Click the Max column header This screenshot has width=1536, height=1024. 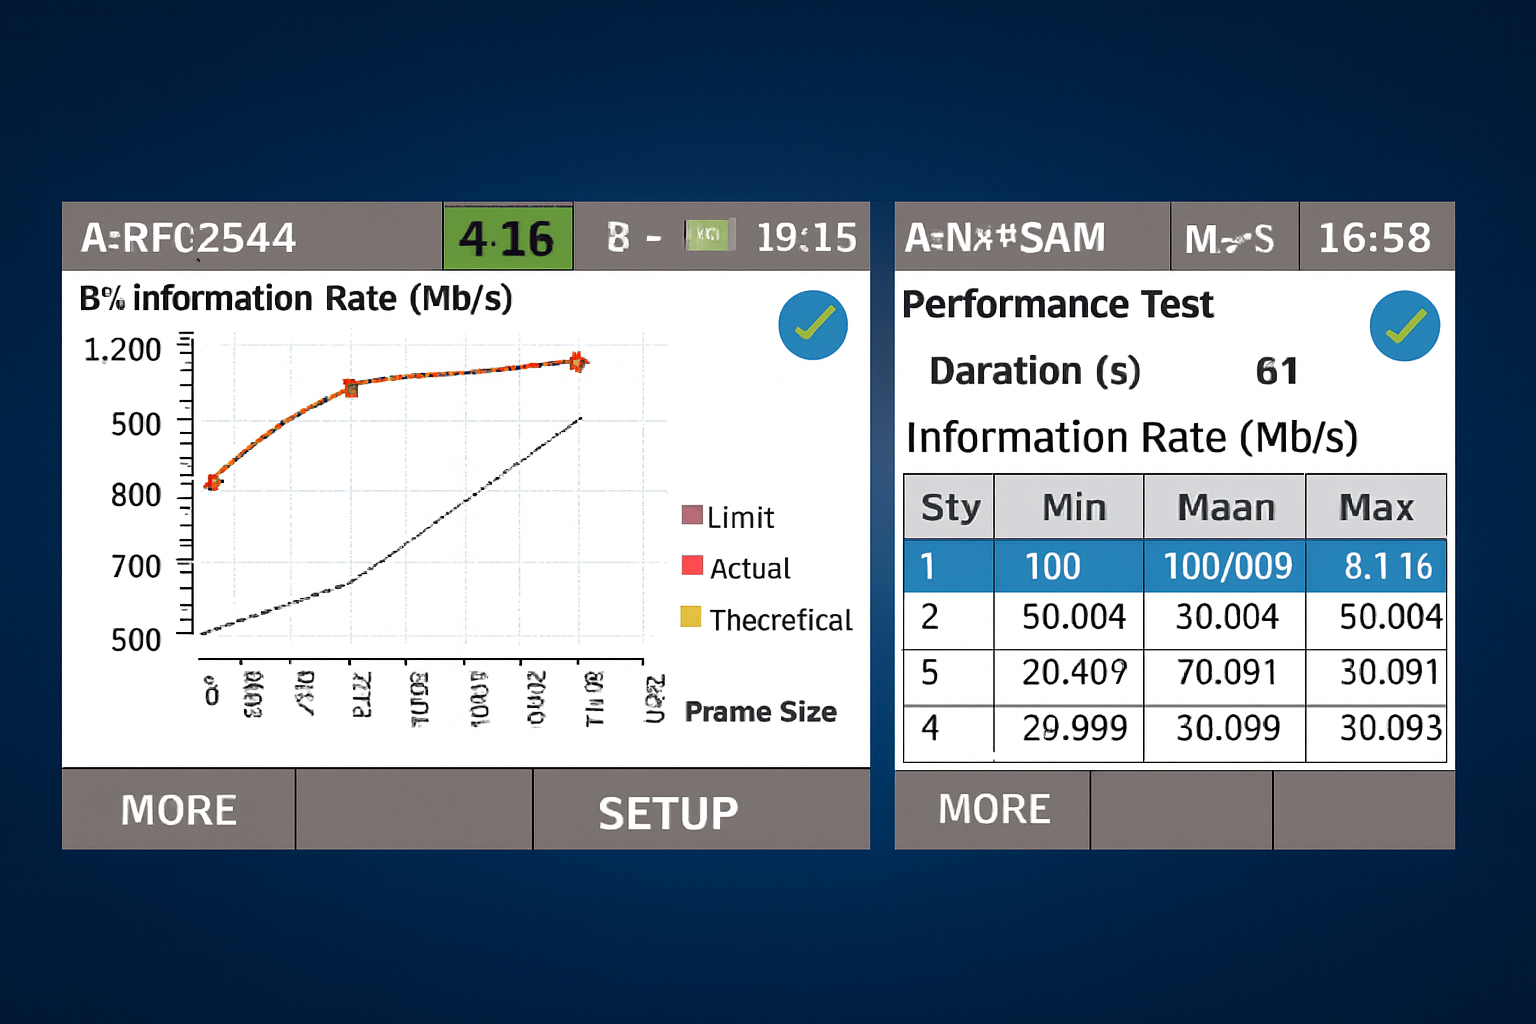pyautogui.click(x=1375, y=507)
